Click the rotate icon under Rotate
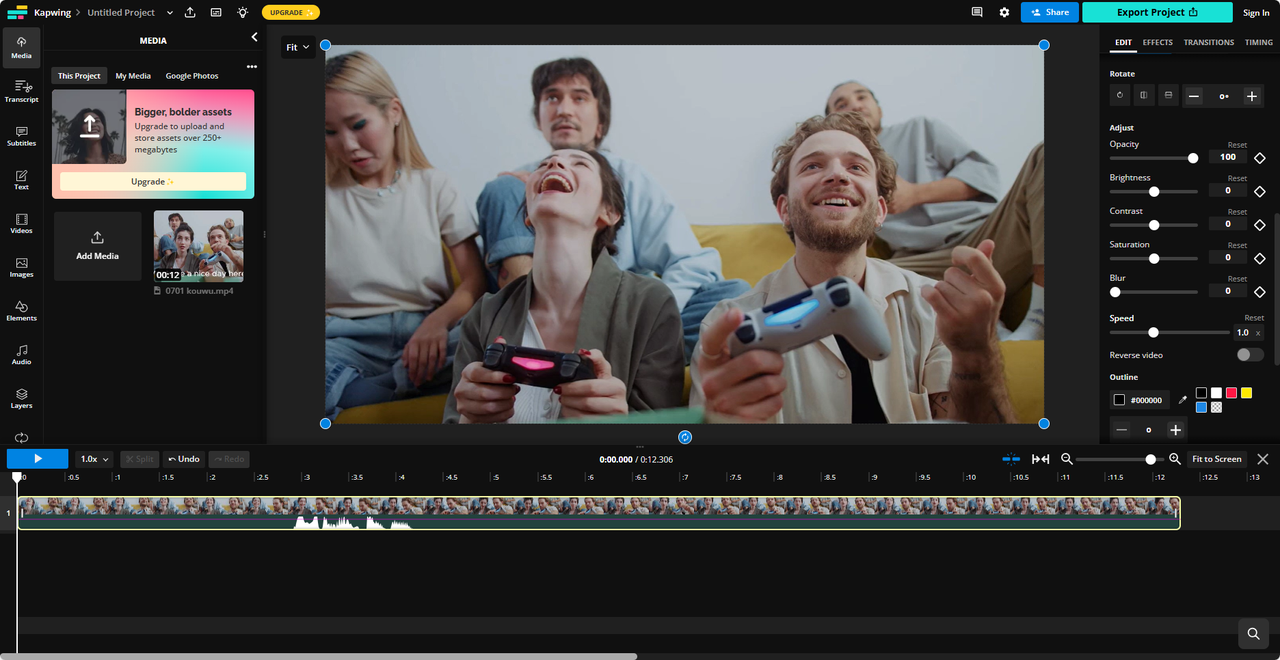This screenshot has height=660, width=1280. [1120, 96]
